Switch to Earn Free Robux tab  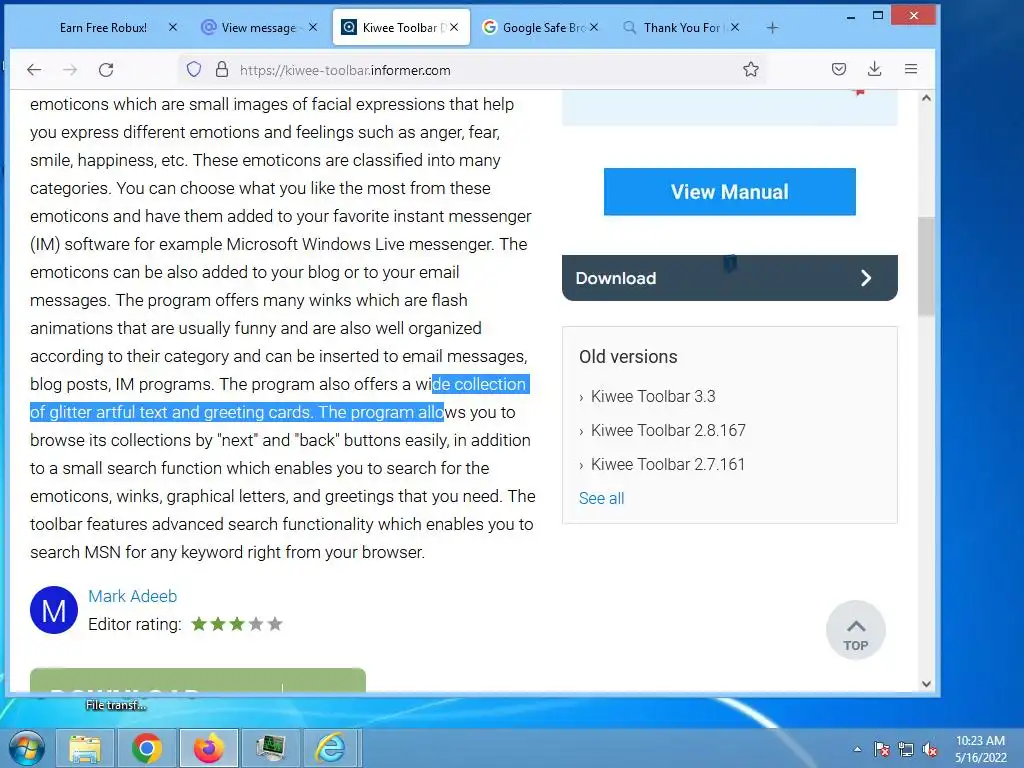[x=104, y=27]
